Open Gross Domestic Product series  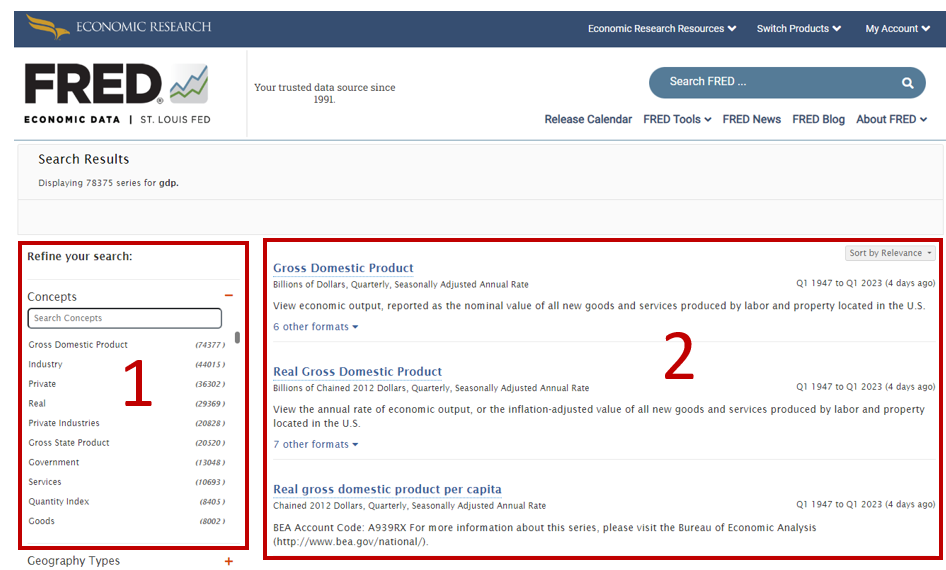pos(343,268)
